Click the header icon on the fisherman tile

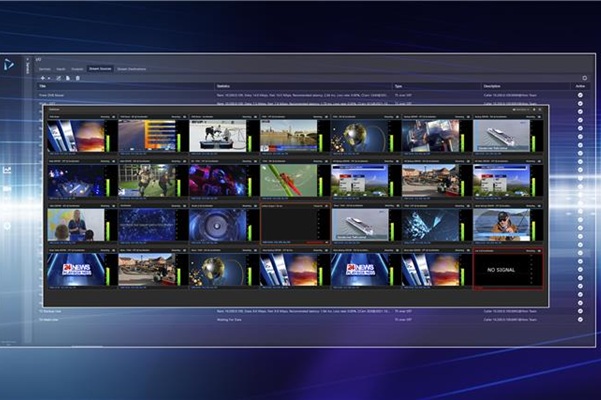pos(539,206)
